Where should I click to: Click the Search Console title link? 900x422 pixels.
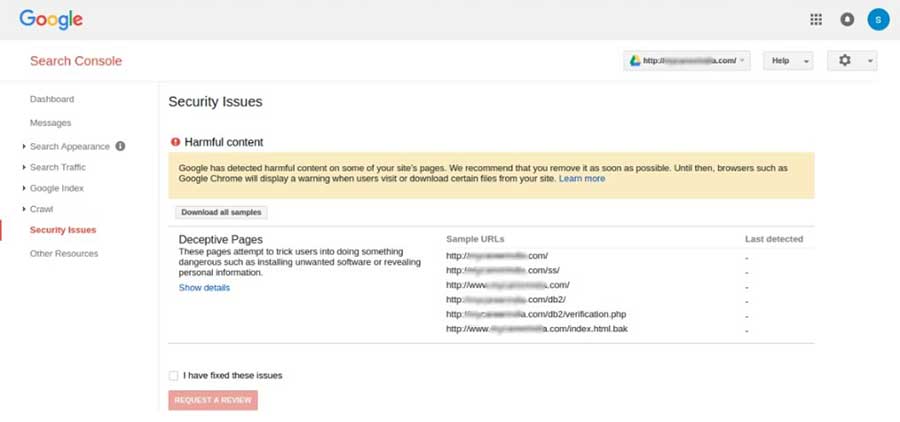pos(76,61)
